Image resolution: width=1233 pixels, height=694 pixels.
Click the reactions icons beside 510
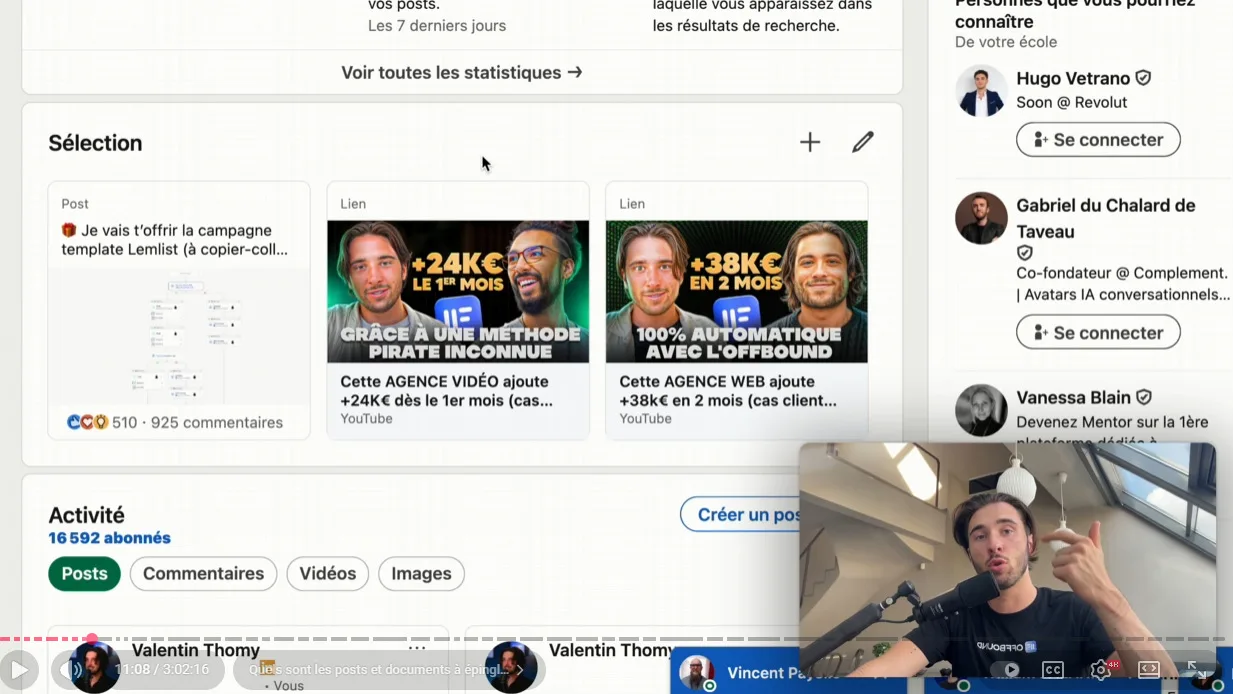pos(87,422)
